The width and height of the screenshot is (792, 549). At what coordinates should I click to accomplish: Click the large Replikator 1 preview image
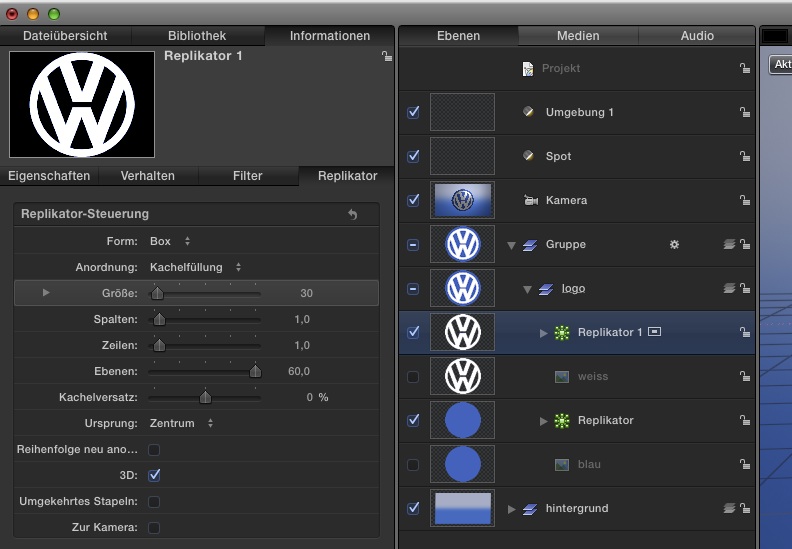tap(82, 105)
